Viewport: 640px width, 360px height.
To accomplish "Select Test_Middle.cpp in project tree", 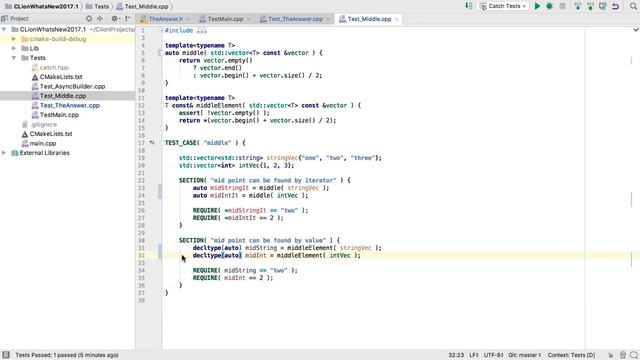I will pos(62,96).
